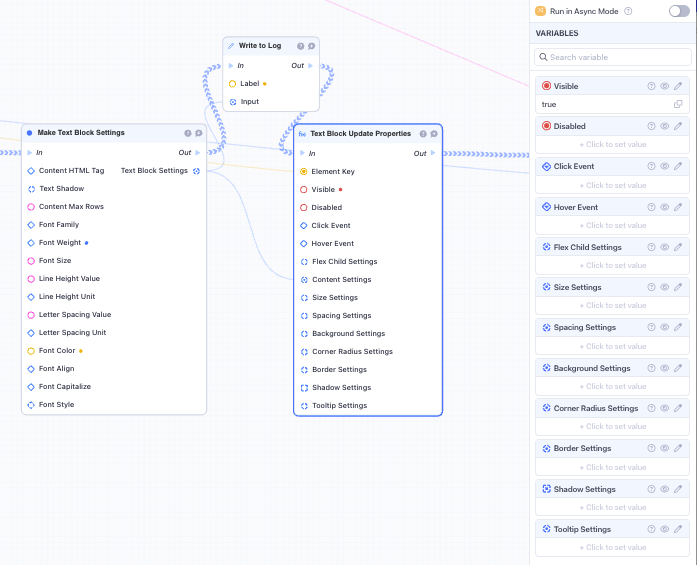Viewport: 697px width, 565px height.
Task: Click to set value for Tooltip Settings
Action: click(615, 547)
